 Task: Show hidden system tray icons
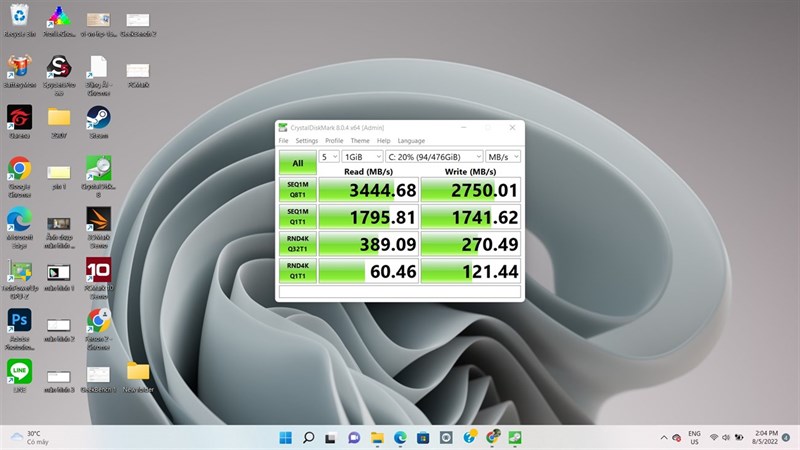pyautogui.click(x=664, y=438)
